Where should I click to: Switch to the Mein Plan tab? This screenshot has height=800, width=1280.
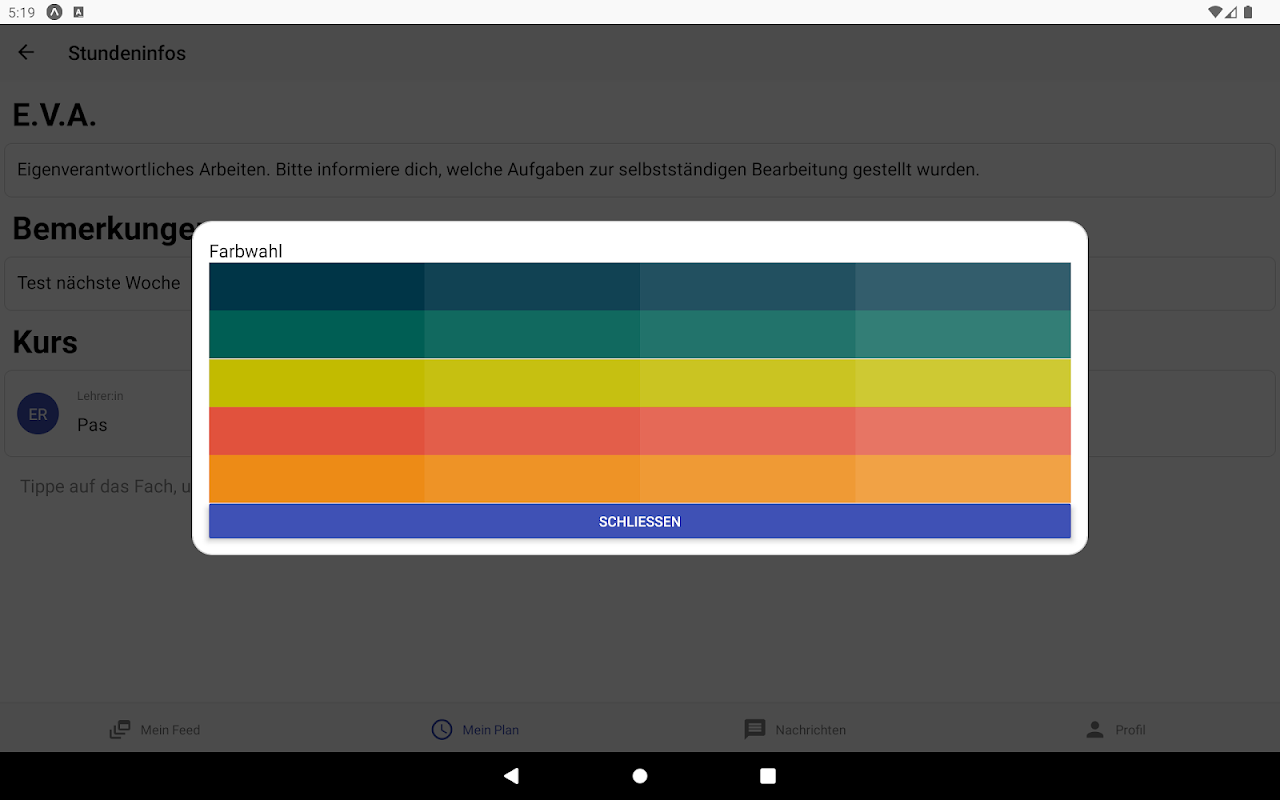(475, 729)
